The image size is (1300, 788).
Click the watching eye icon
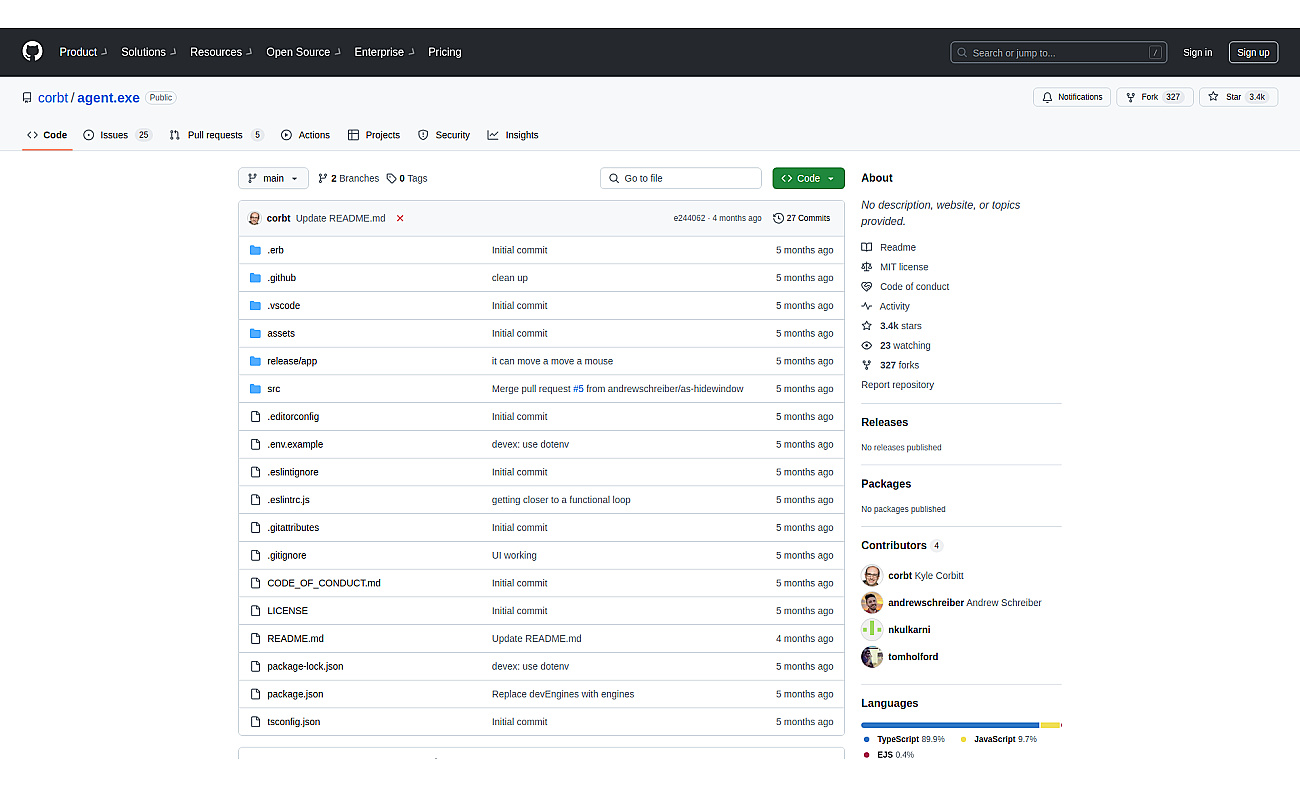click(x=867, y=346)
